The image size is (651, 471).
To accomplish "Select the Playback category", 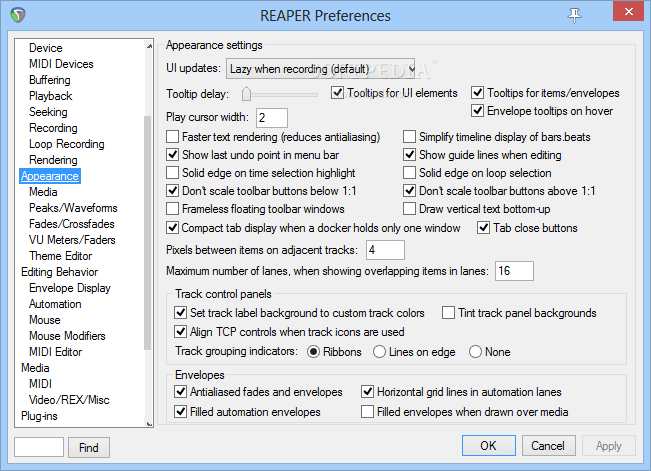I will [50, 96].
